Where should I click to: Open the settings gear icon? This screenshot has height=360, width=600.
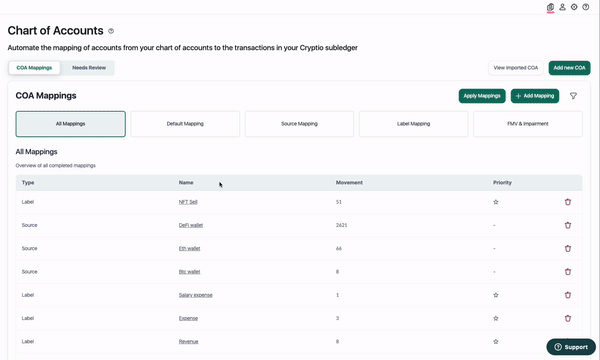pyautogui.click(x=574, y=7)
